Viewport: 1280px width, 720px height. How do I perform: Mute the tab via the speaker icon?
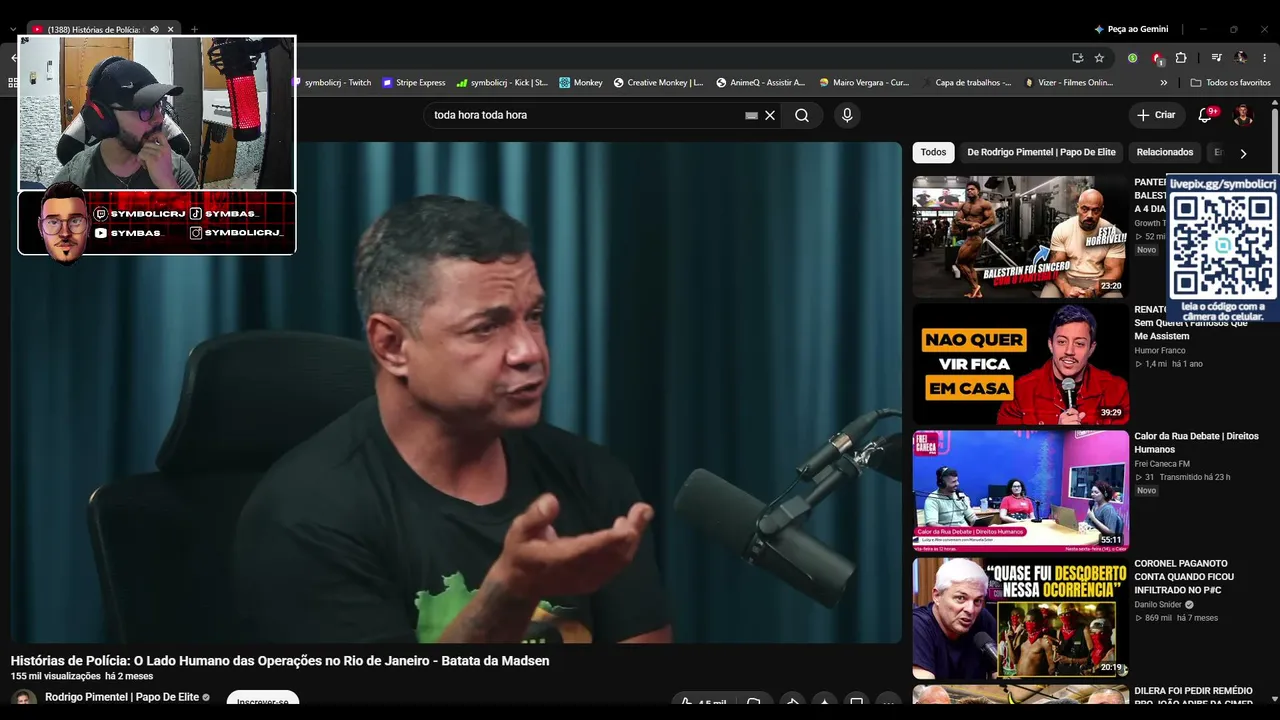pyautogui.click(x=154, y=30)
